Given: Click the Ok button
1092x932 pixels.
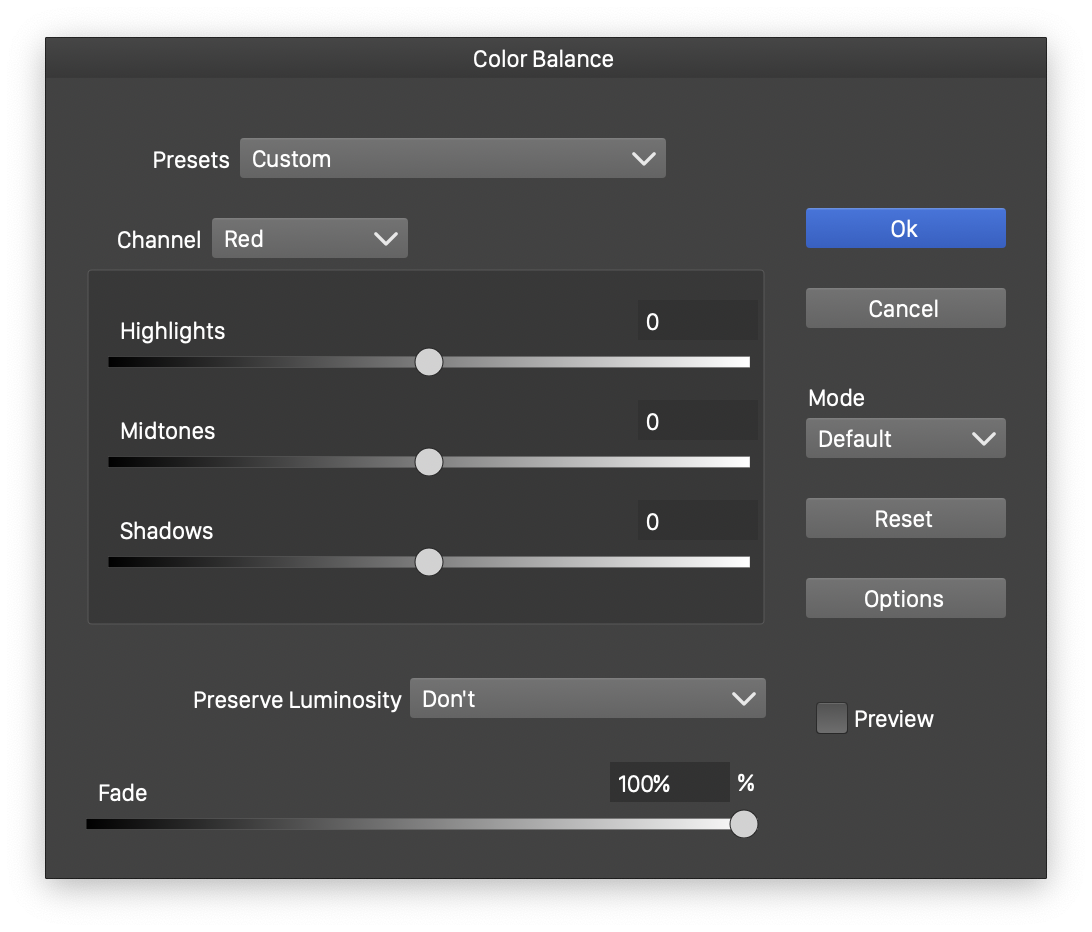Looking at the screenshot, I should coord(905,228).
